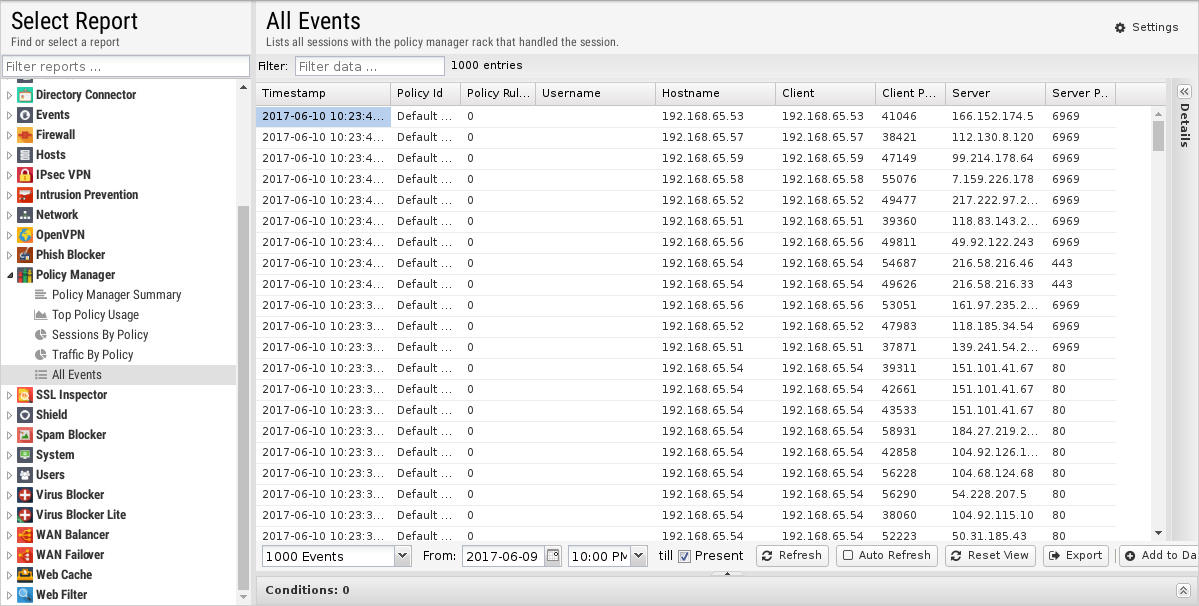
Task: Expand the Details side panel arrows
Action: [1184, 91]
